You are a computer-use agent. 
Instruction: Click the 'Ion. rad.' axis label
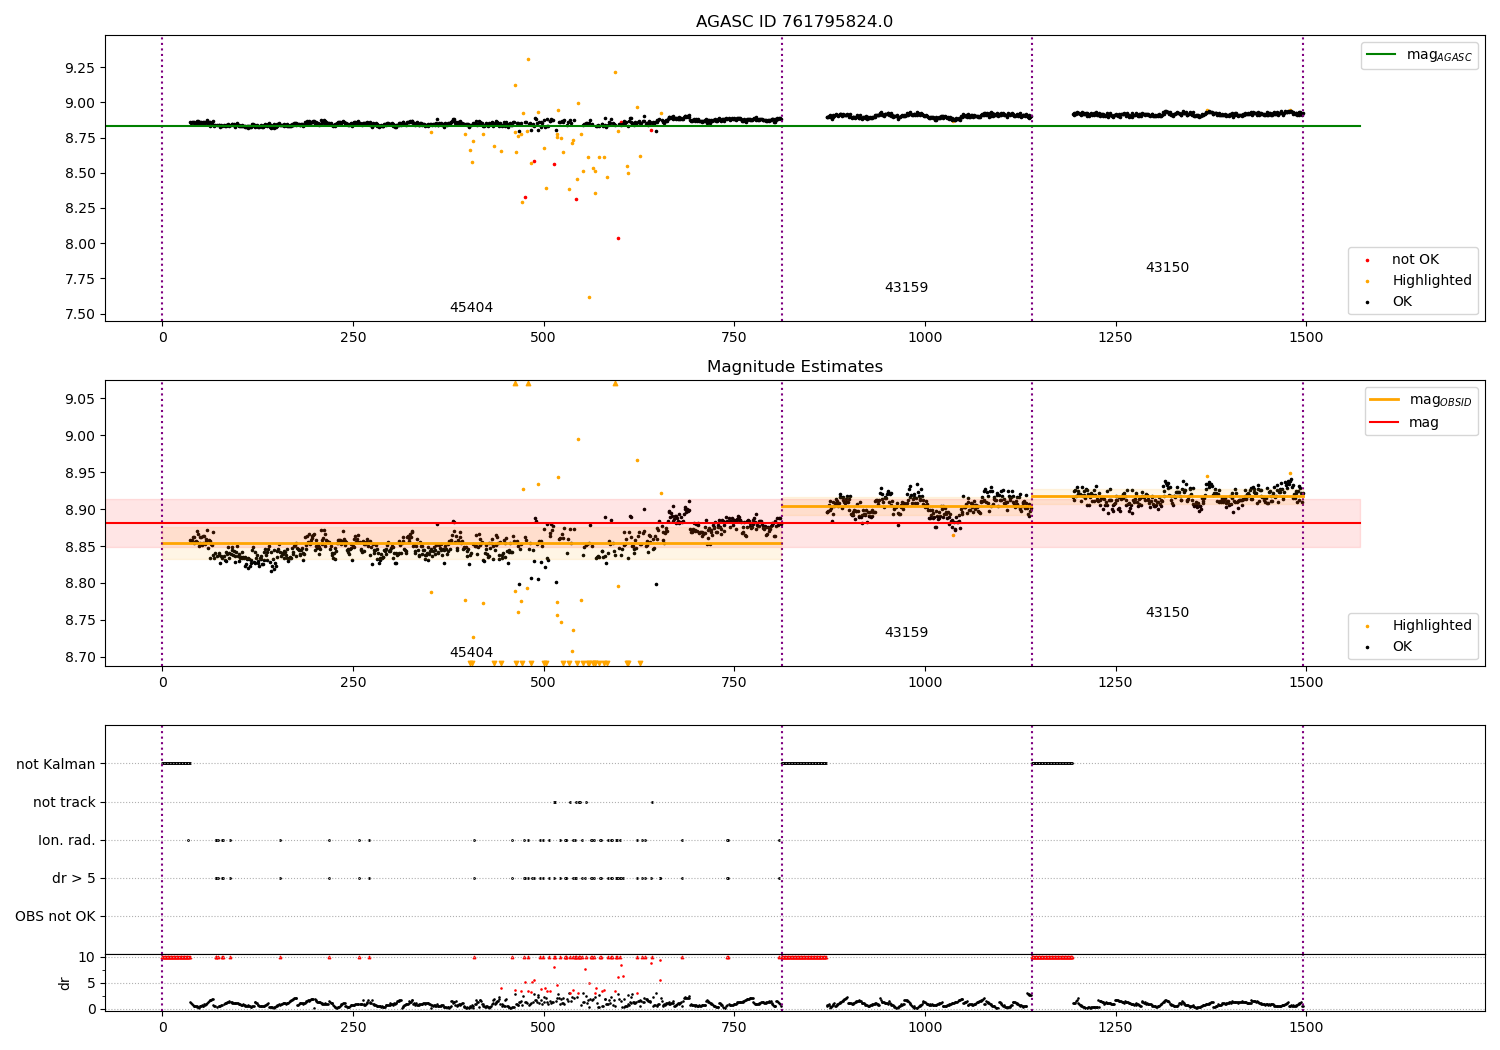pos(67,841)
